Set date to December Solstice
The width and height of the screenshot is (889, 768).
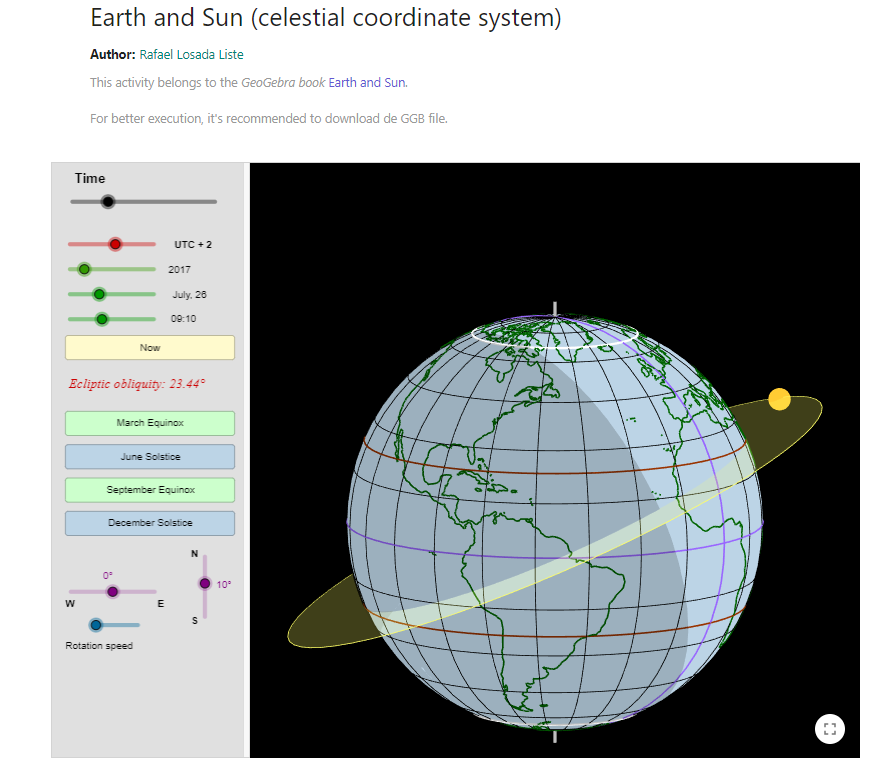(150, 523)
